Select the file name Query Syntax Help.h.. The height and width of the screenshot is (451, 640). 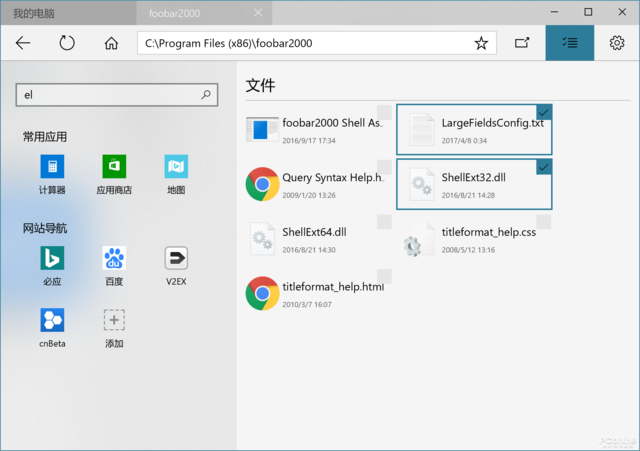click(333, 178)
